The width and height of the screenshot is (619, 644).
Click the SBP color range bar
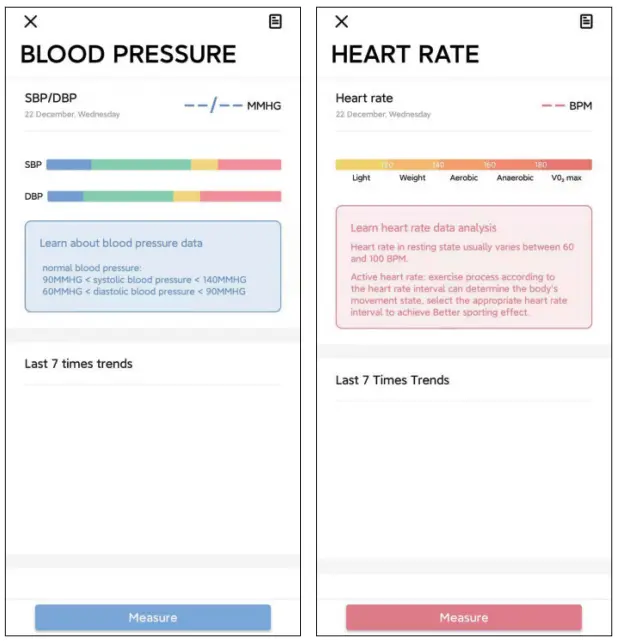[x=164, y=165]
